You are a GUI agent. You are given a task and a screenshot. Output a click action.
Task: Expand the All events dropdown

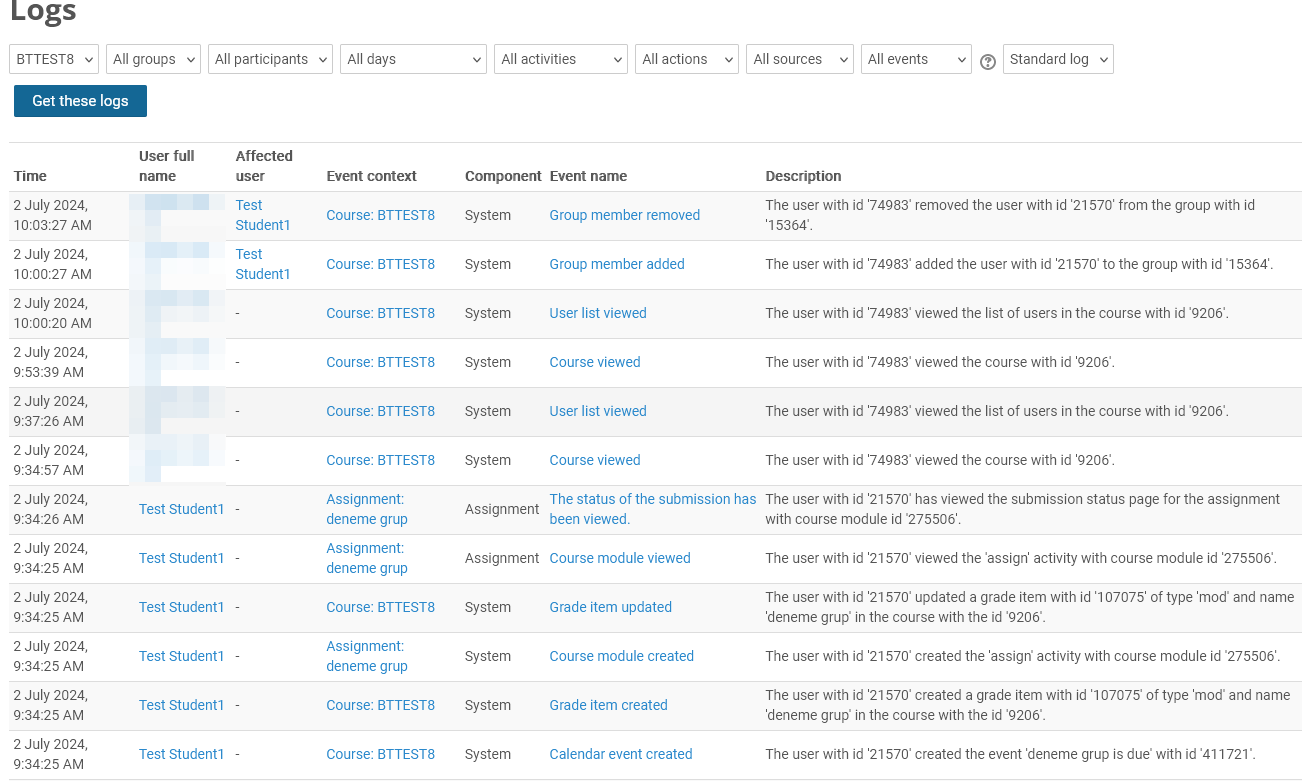[x=916, y=59]
